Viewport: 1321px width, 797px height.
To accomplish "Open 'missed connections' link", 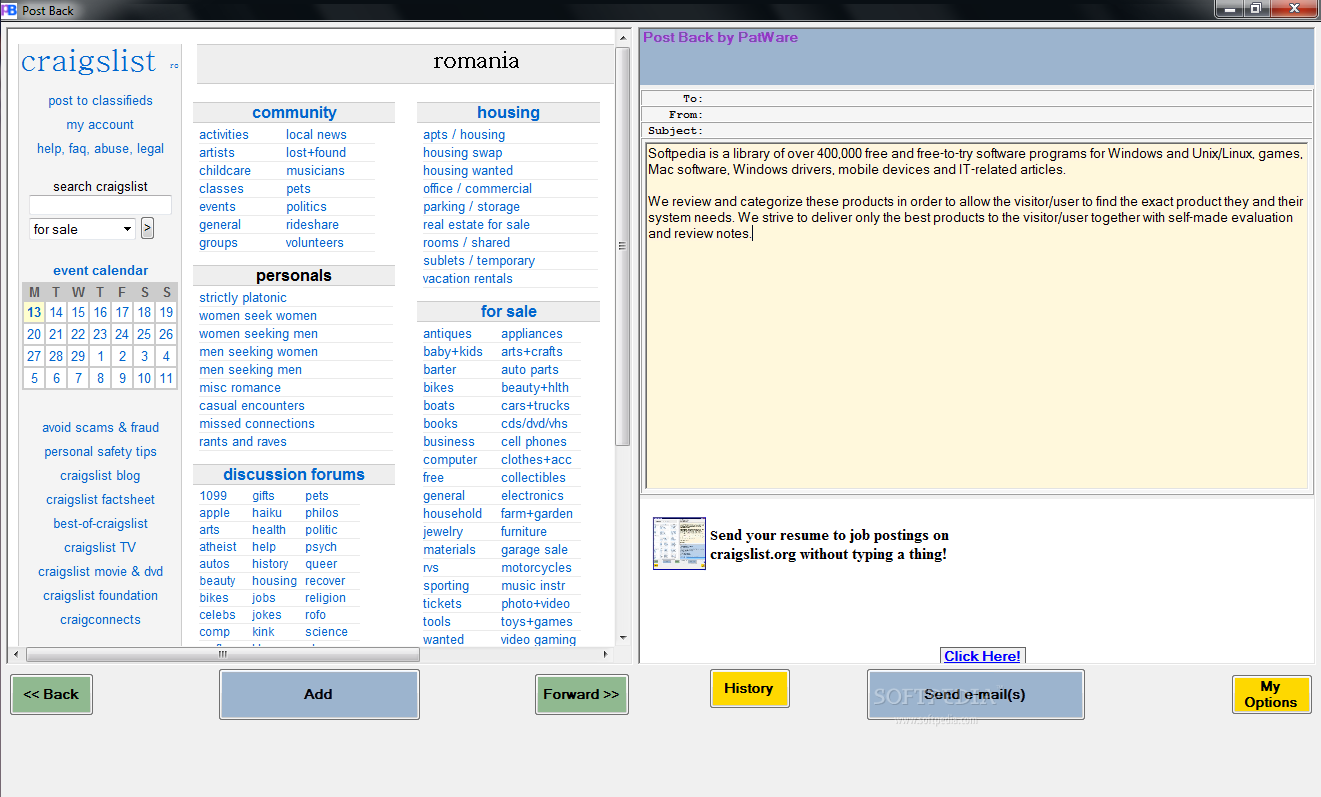I will pyautogui.click(x=257, y=423).
